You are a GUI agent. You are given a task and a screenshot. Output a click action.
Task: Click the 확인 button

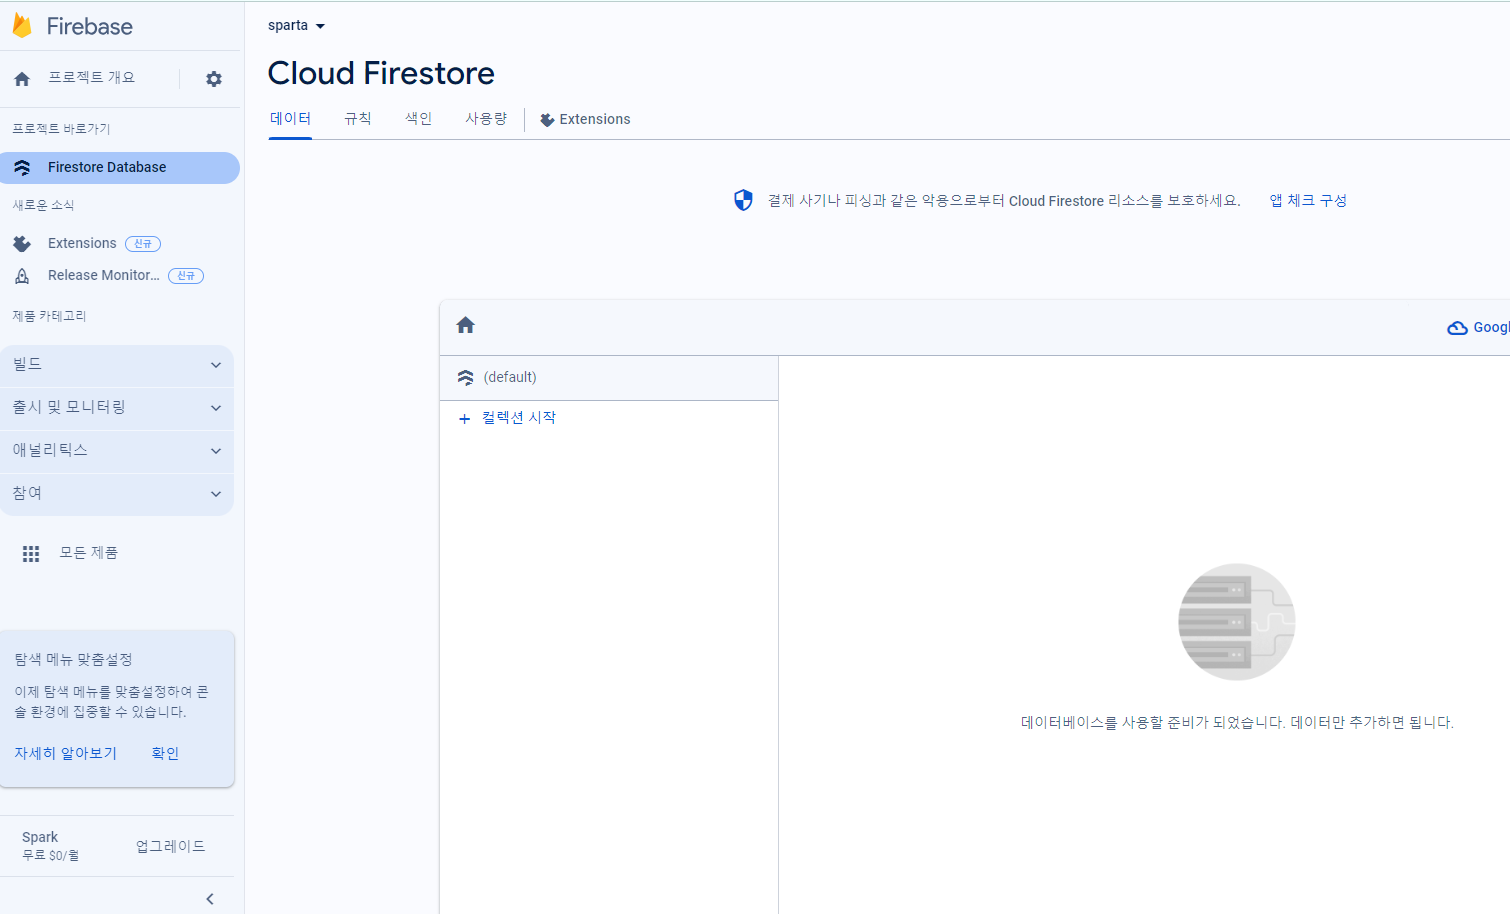pos(165,753)
